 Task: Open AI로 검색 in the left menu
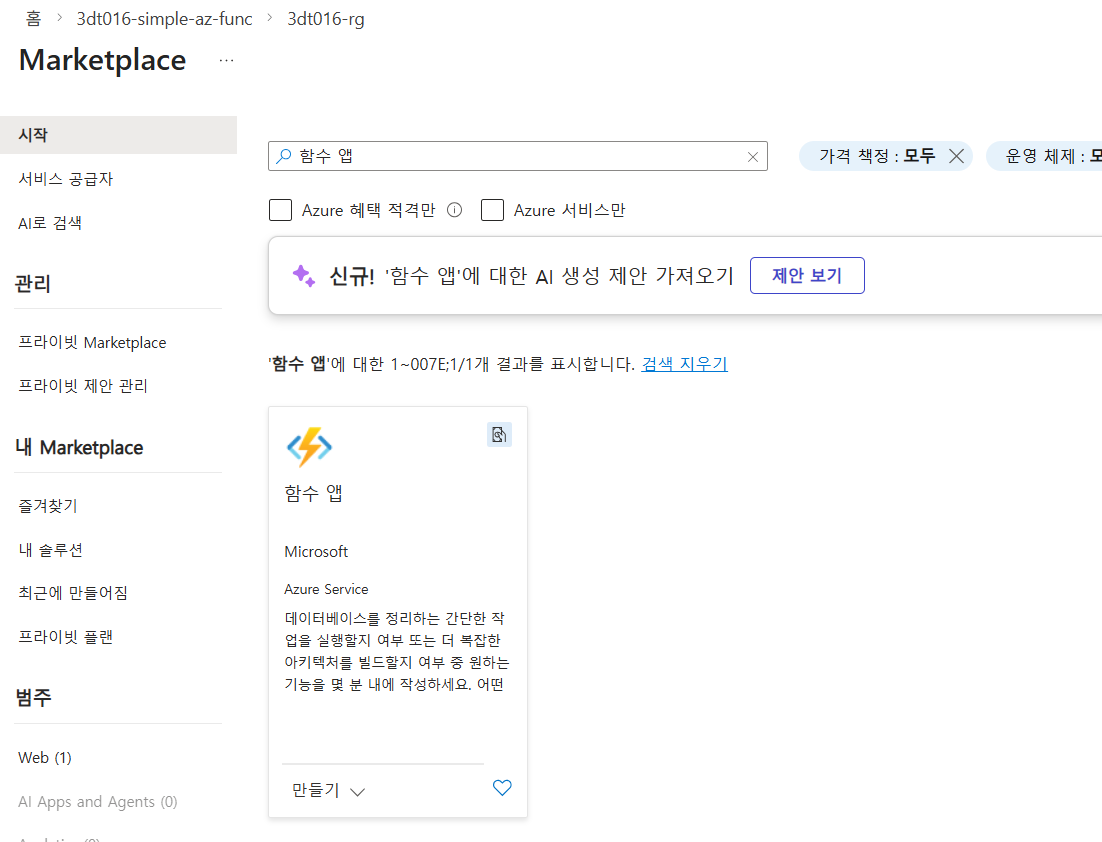[50, 223]
